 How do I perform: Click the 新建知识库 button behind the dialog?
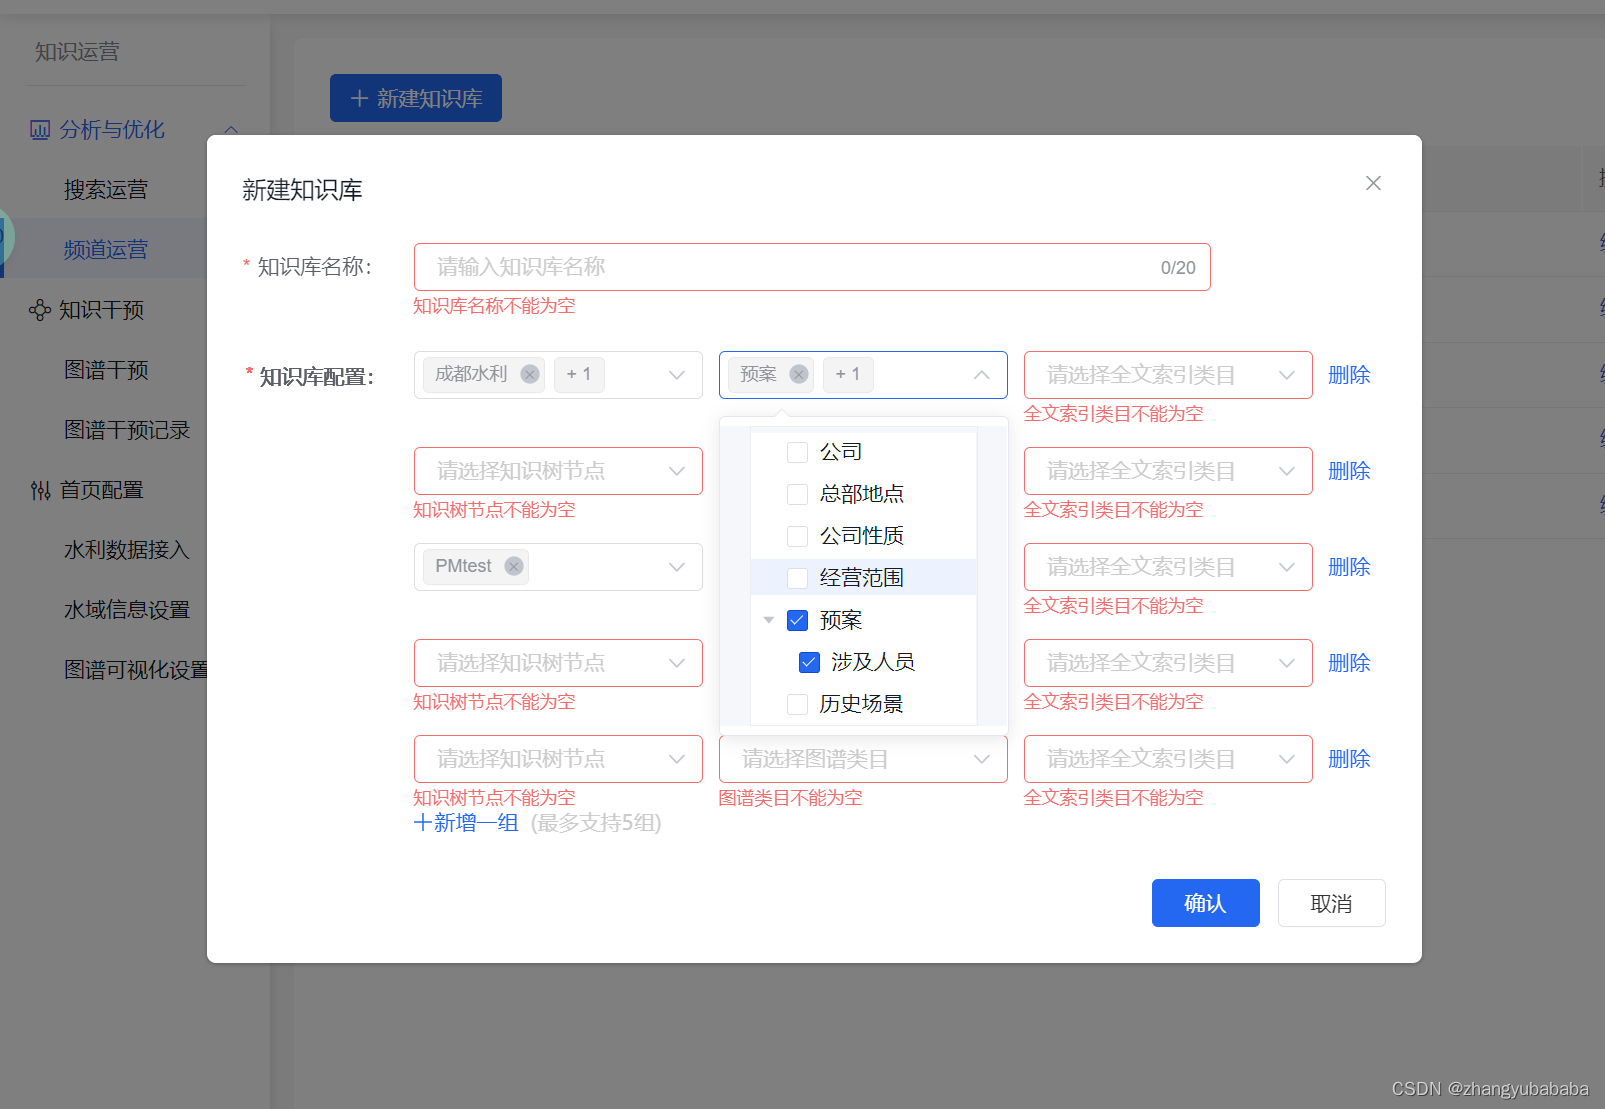tap(416, 98)
